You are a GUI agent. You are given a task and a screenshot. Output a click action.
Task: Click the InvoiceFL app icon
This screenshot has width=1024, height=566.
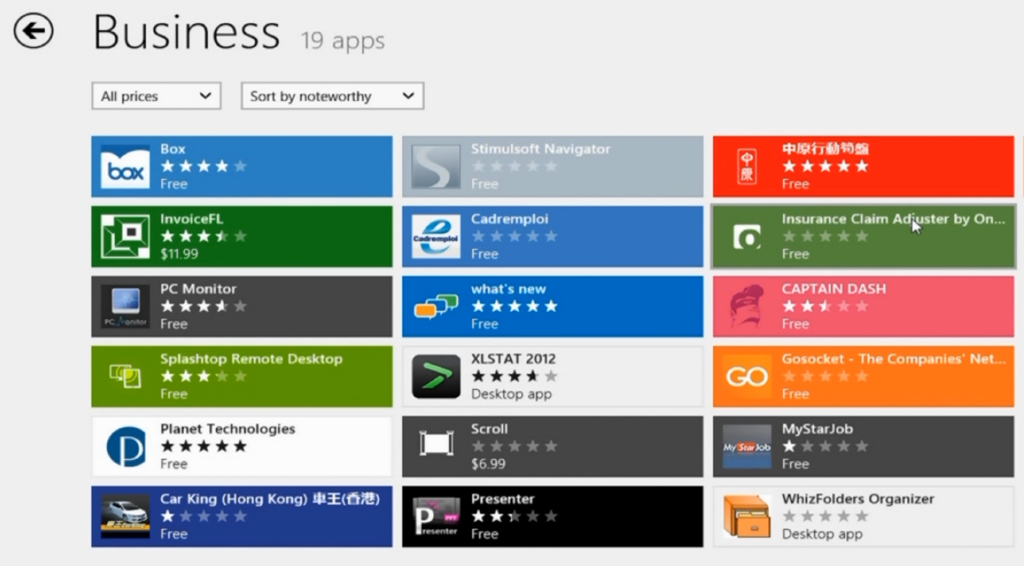point(125,236)
